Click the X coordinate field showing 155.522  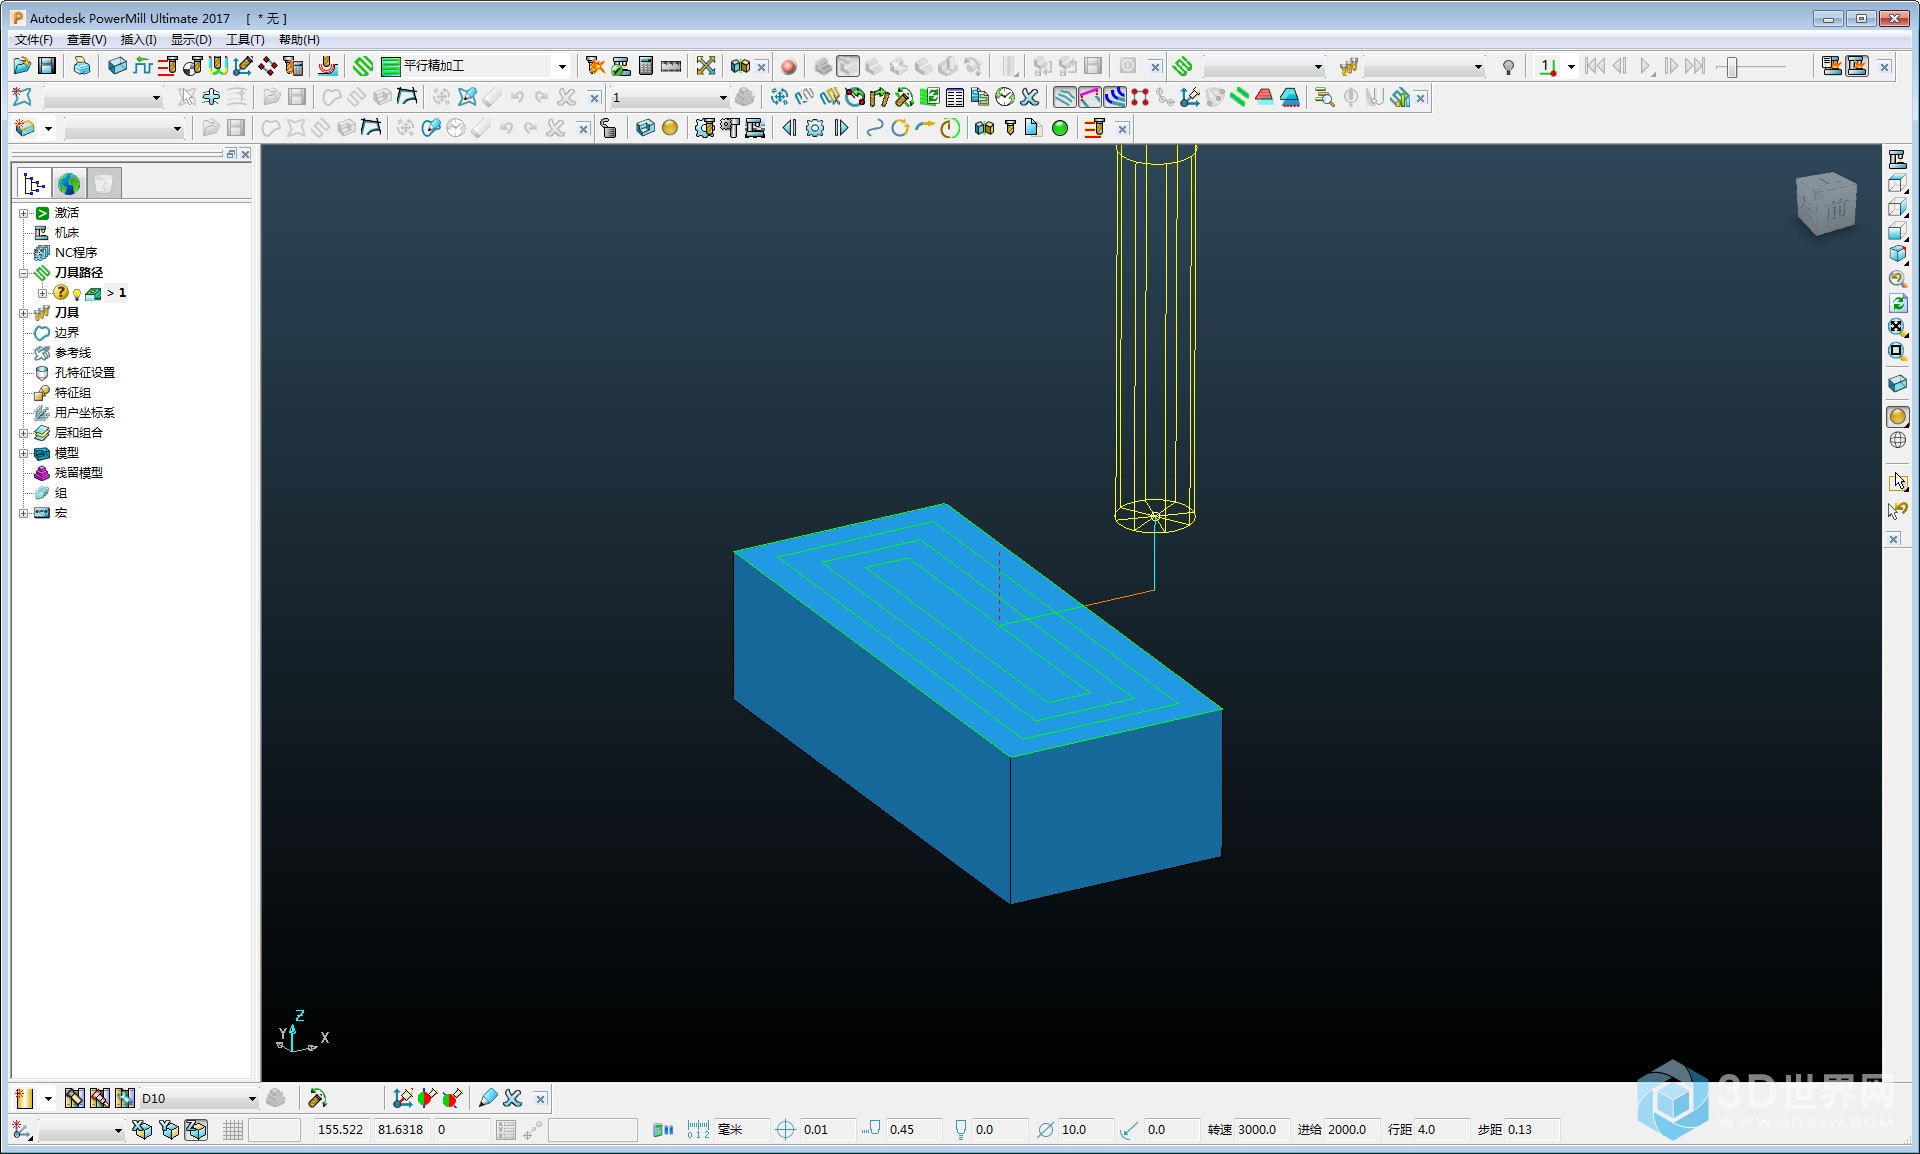(x=340, y=1129)
